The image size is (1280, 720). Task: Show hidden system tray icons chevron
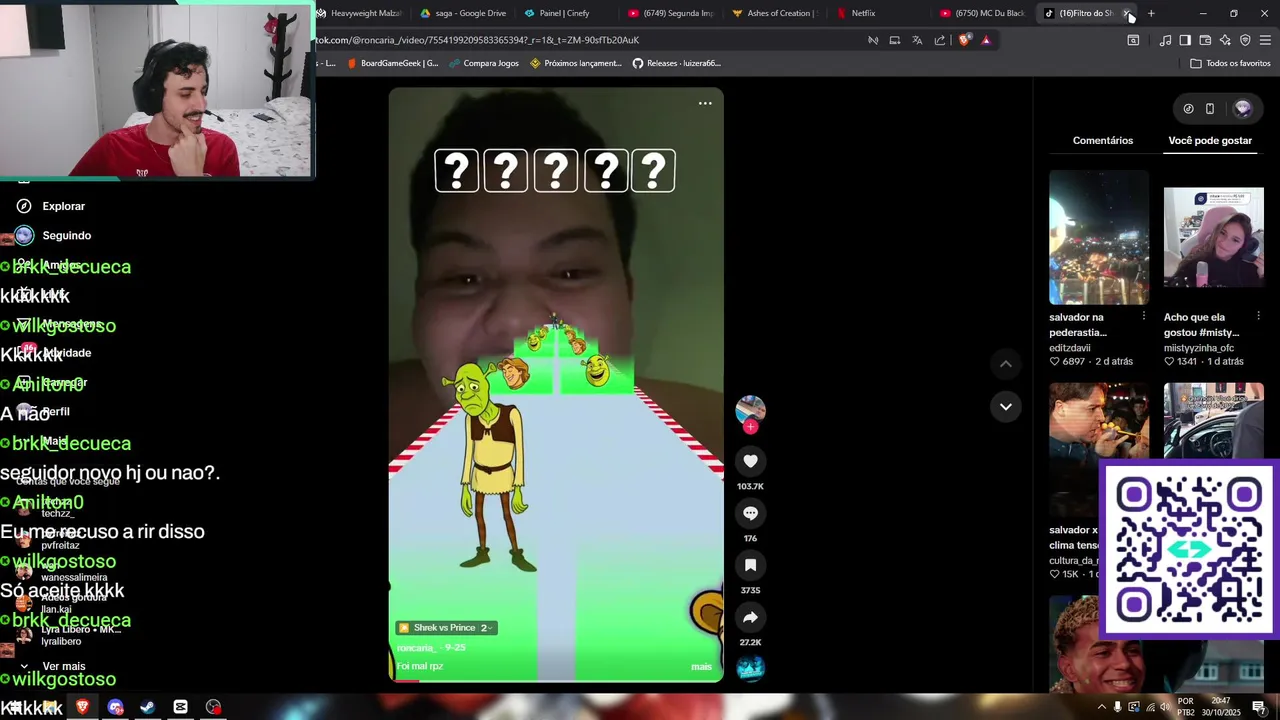[x=1101, y=707]
